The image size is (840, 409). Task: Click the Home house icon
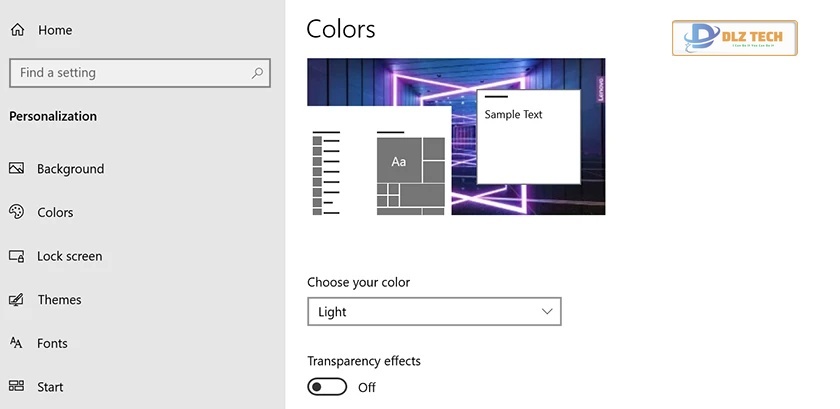click(x=17, y=30)
